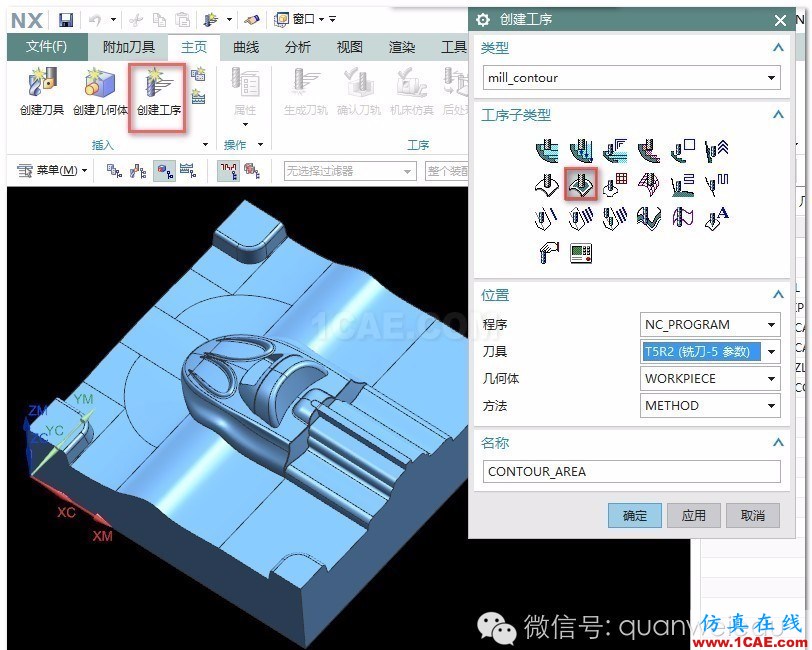Click the undo arrow icon
Viewport: 812px width, 650px height.
click(95, 20)
